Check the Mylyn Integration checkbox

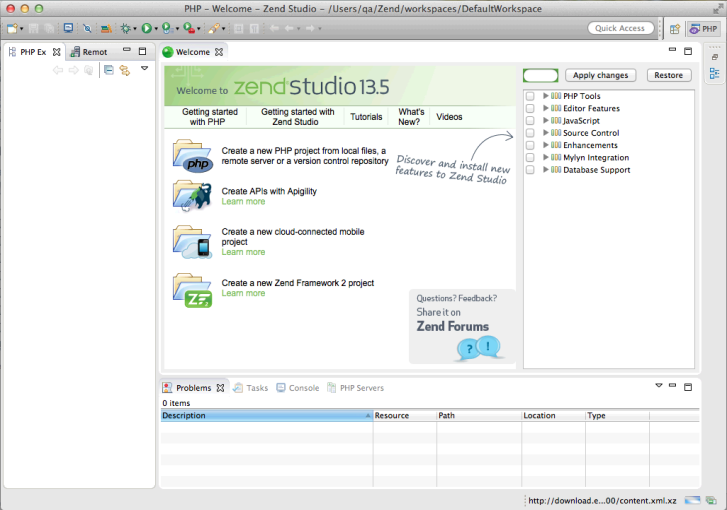[530, 157]
